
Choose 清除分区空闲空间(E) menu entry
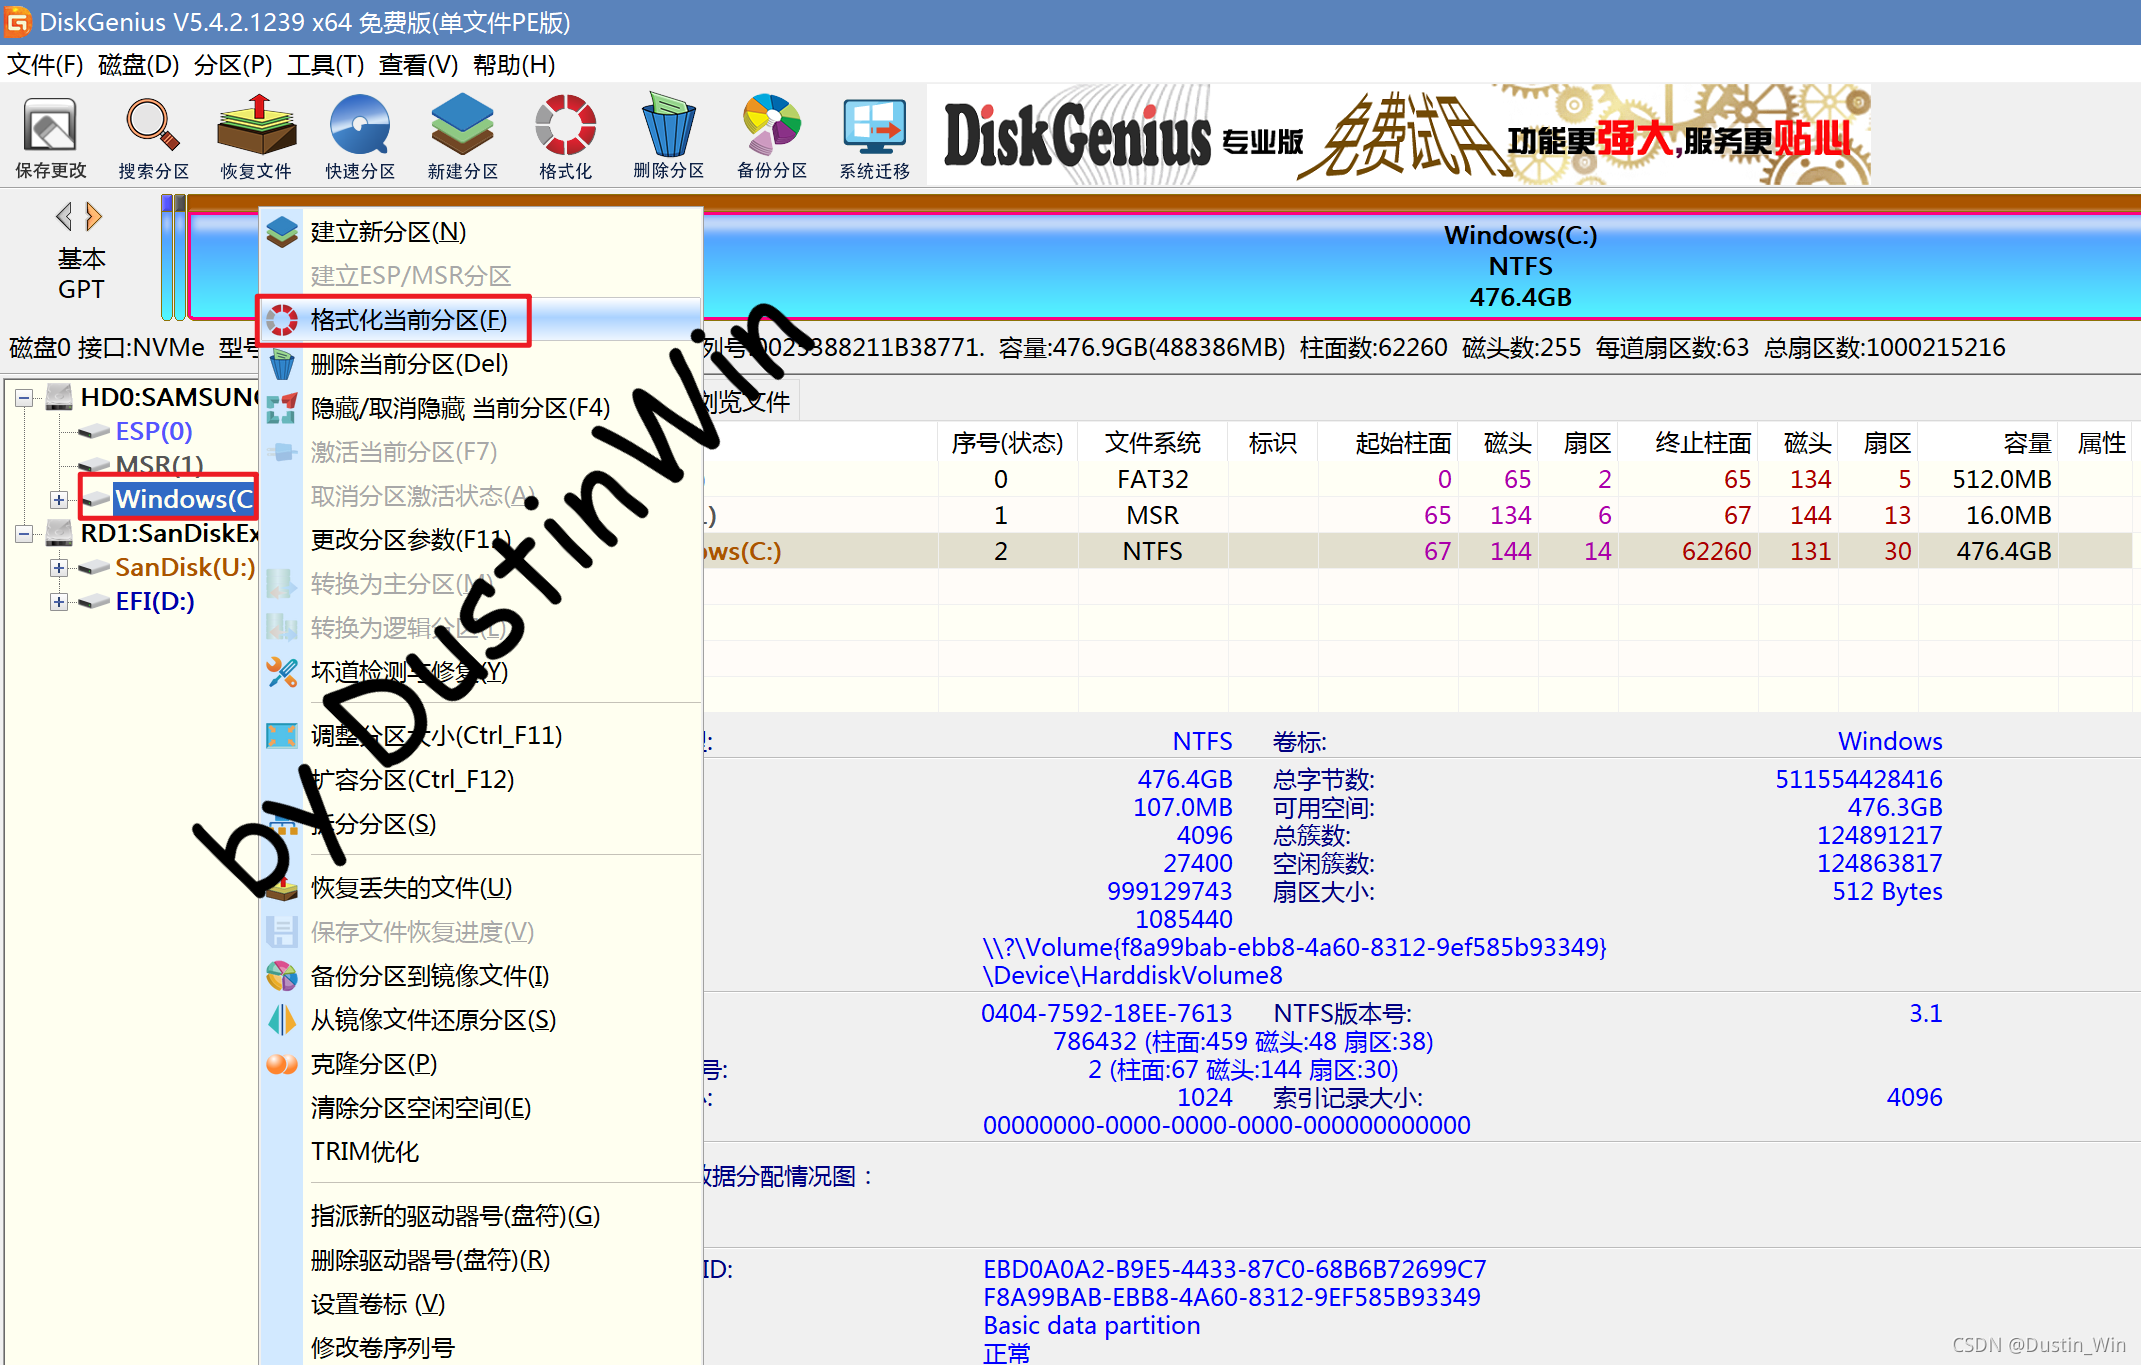click(x=480, y=1108)
